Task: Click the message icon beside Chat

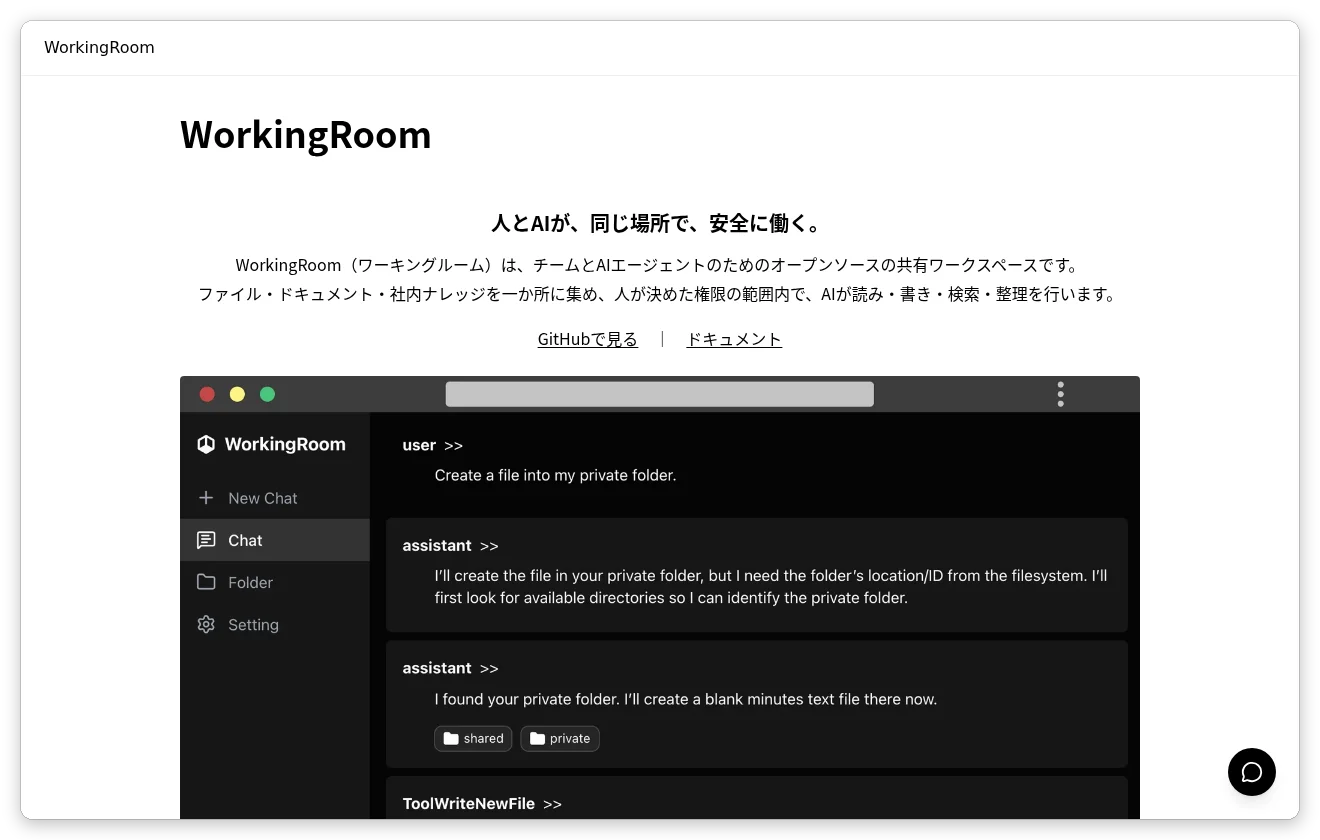Action: click(206, 540)
